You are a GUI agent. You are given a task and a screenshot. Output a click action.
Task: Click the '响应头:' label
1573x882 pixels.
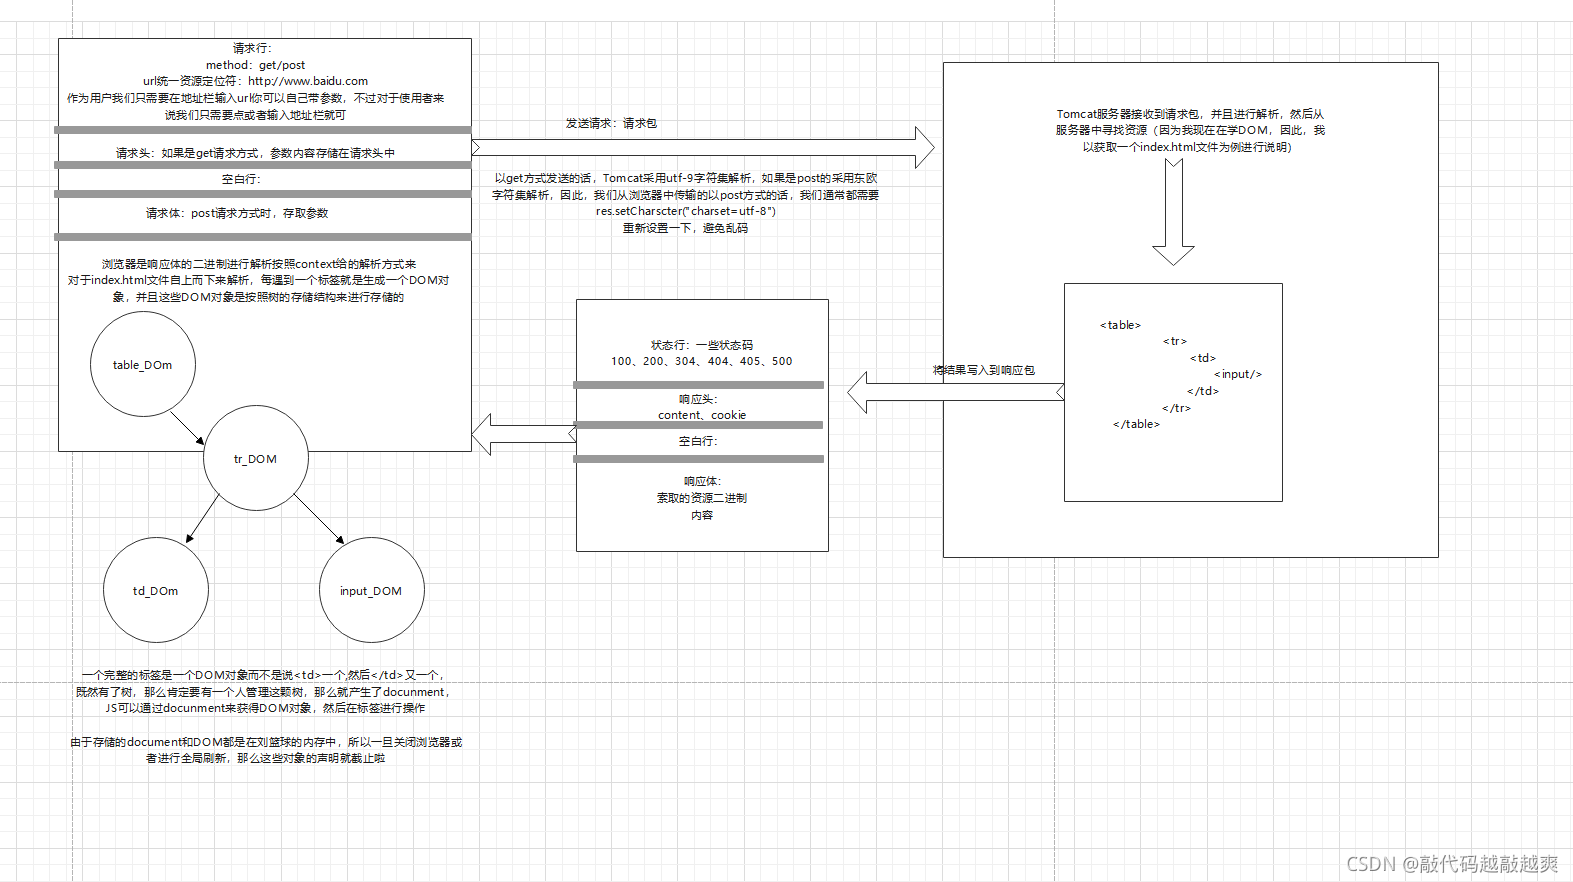698,399
